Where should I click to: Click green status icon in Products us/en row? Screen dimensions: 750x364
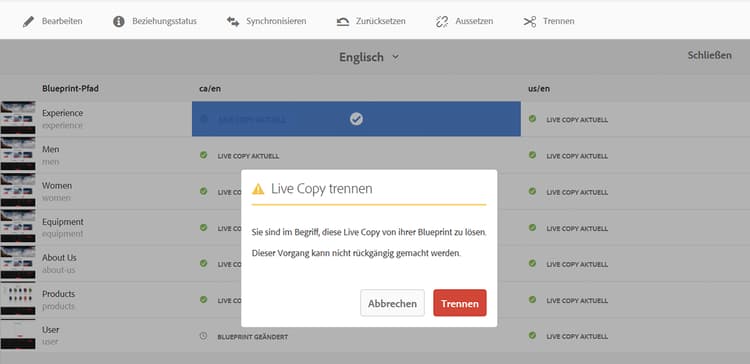pos(532,299)
